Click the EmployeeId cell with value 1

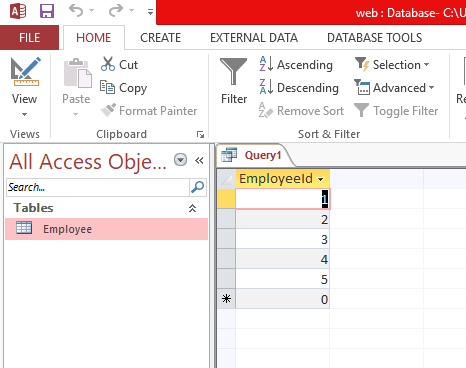283,199
